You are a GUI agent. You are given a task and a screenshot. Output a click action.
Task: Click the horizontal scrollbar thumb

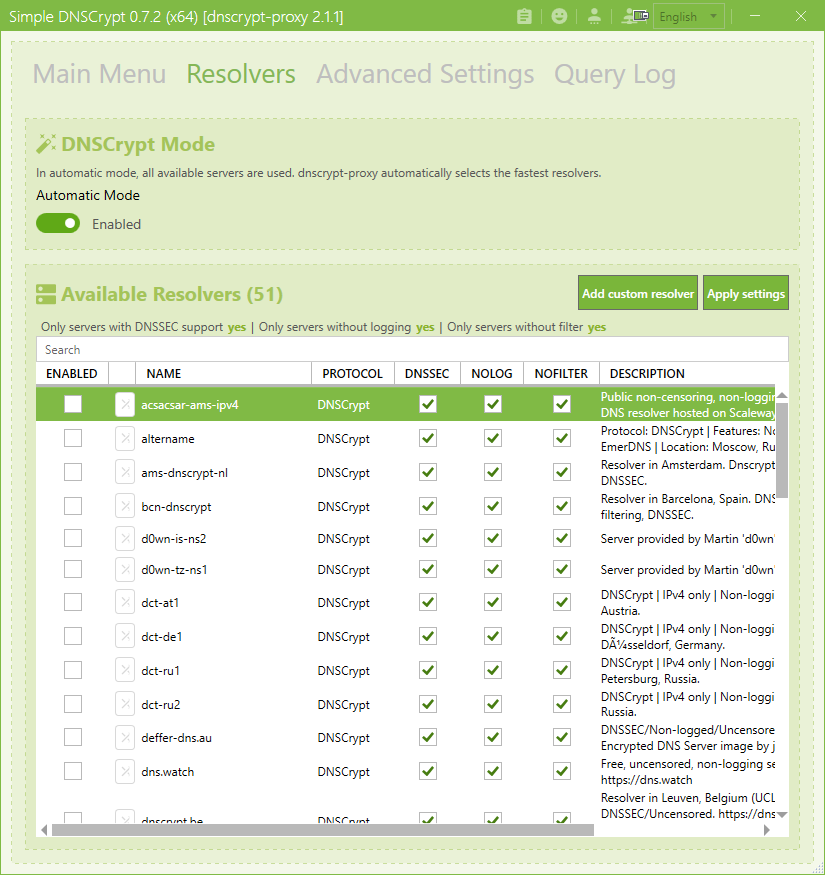coord(323,830)
